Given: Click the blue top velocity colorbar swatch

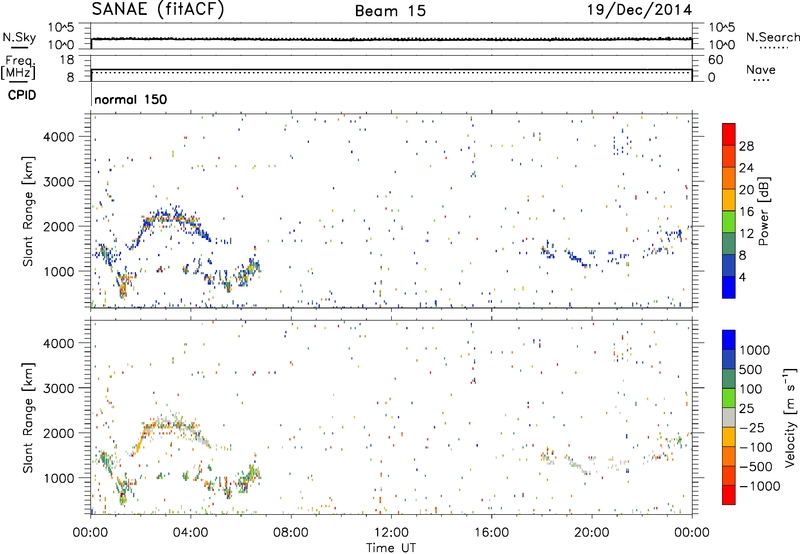Looking at the screenshot, I should [x=729, y=340].
